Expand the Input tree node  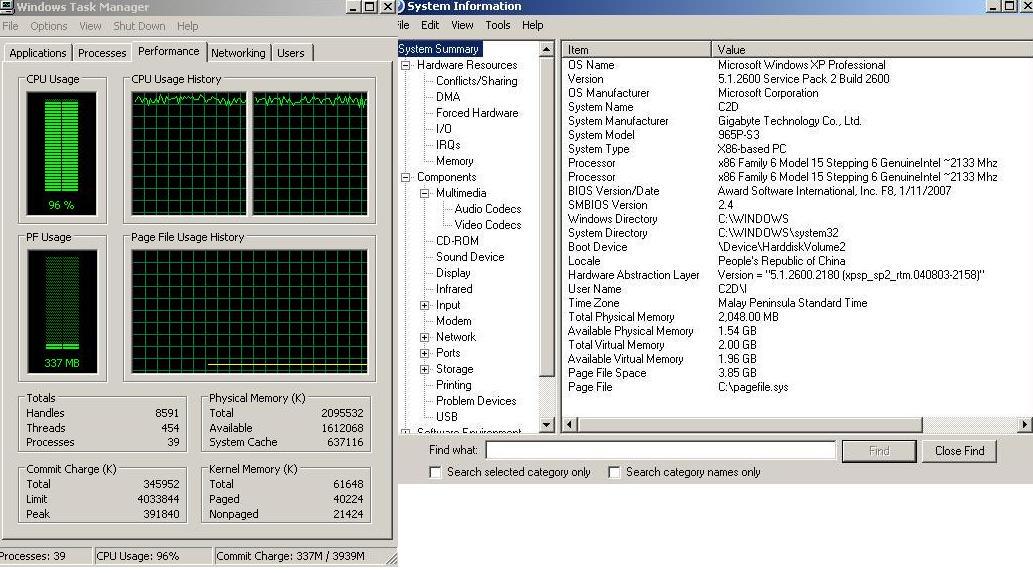[x=425, y=305]
